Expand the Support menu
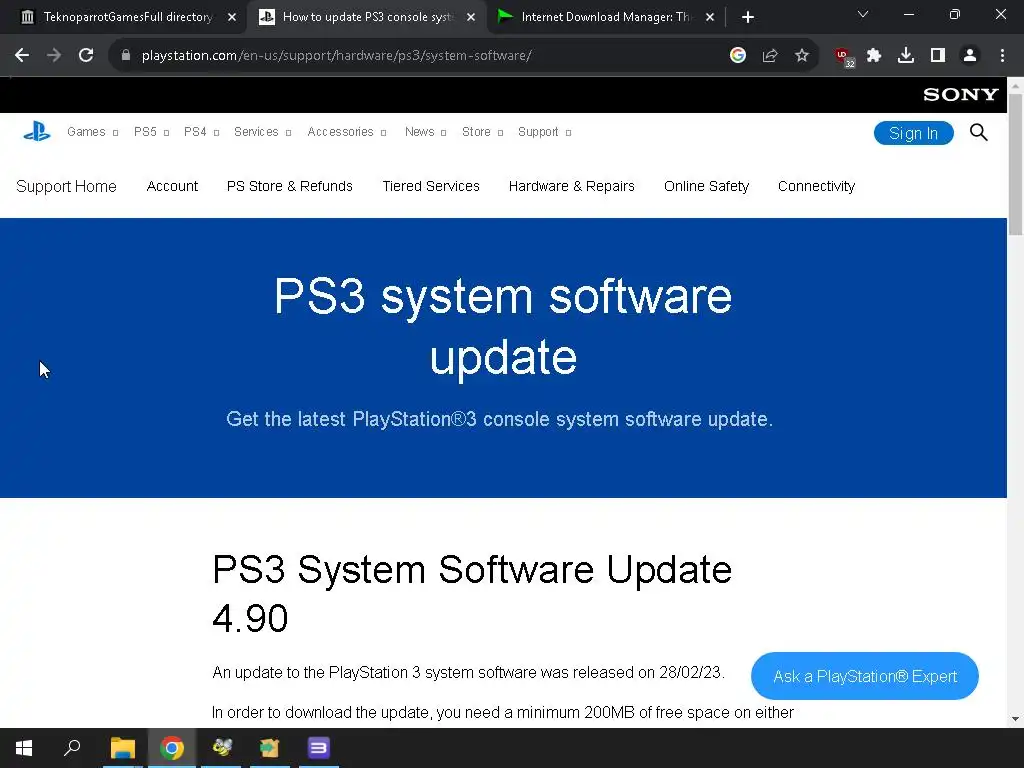The height and width of the screenshot is (768, 1024). (x=545, y=132)
